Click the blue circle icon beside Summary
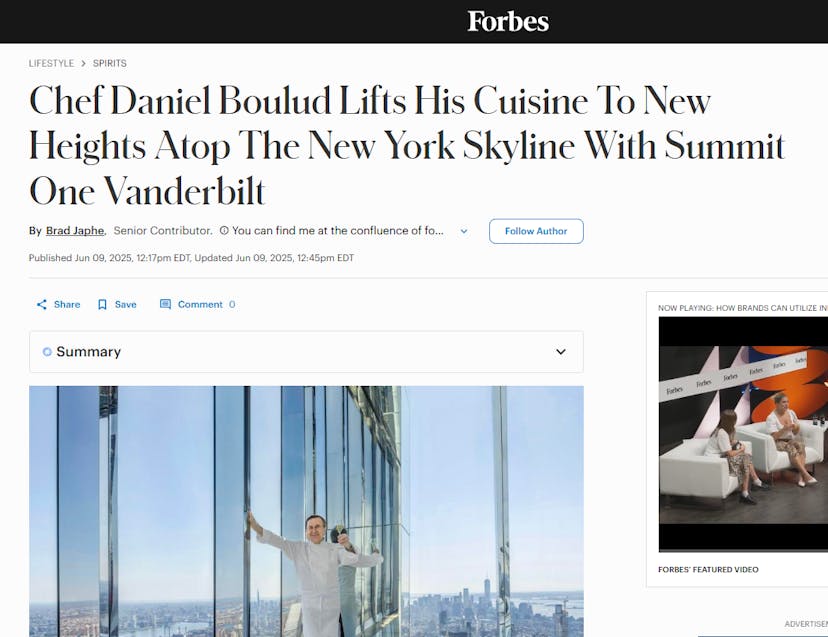 pos(47,352)
